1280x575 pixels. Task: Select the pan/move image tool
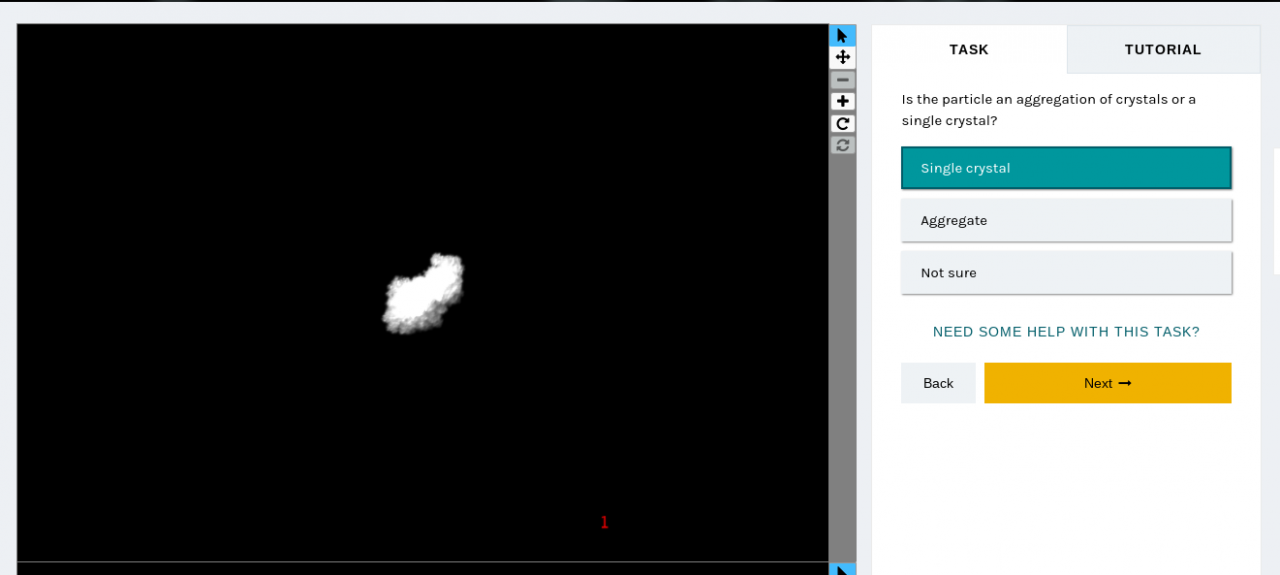pyautogui.click(x=842, y=57)
